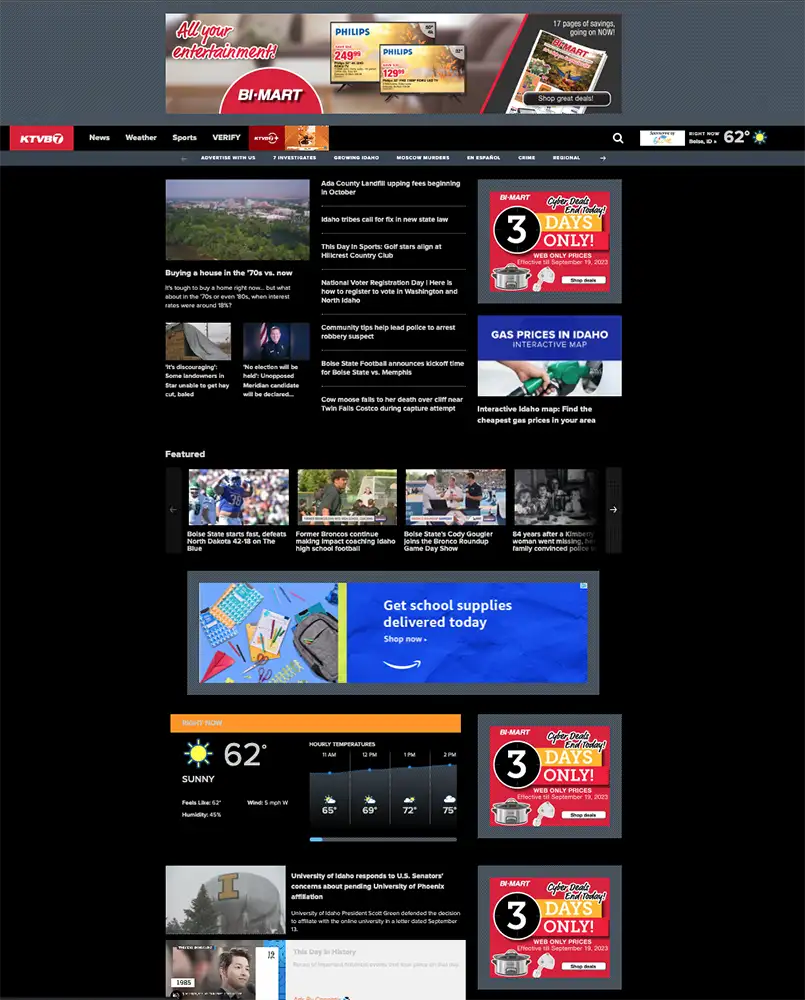Screen dimensions: 805x1000
Task: Click Former Broncos continue making impact headline
Action: (345, 541)
